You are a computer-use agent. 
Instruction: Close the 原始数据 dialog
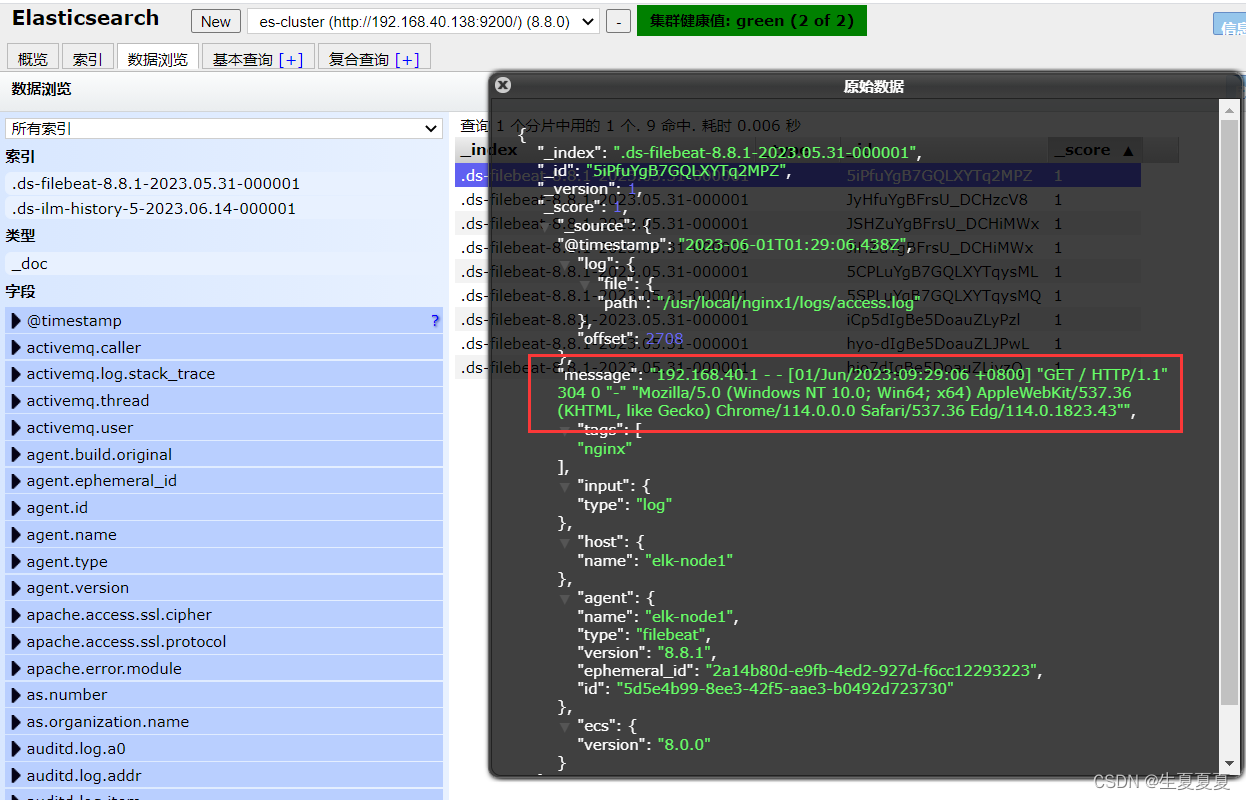(x=503, y=86)
